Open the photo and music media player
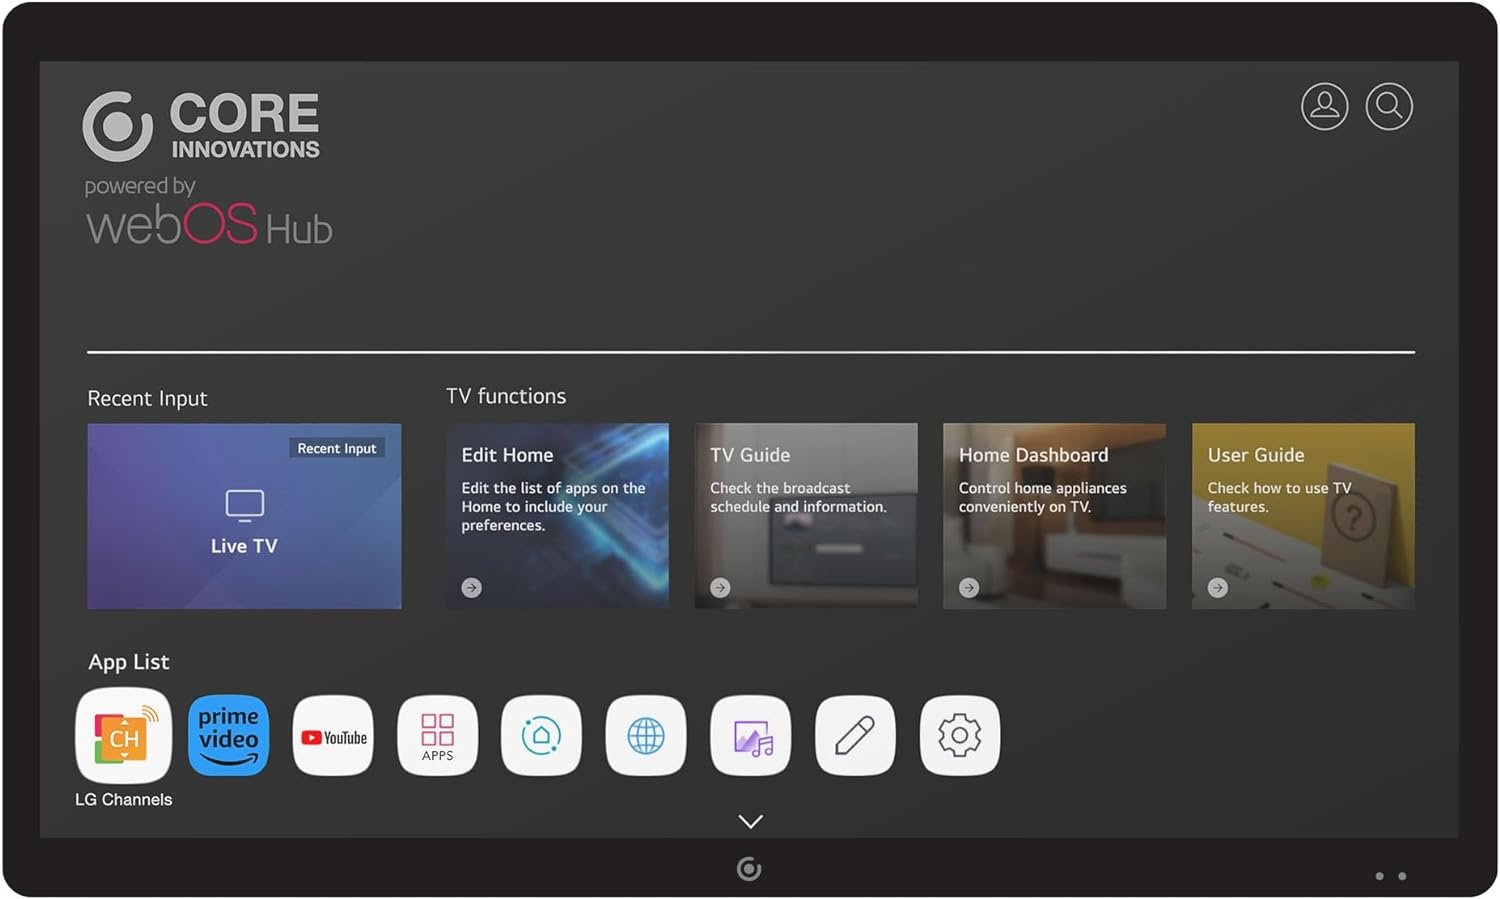The width and height of the screenshot is (1500, 899). 751,736
